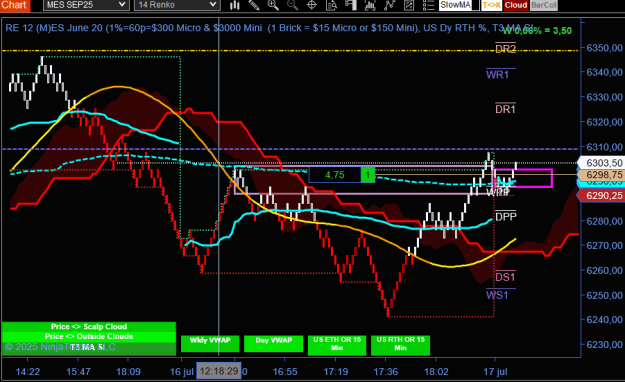
Task: Open the indicators bar-graph icon
Action: click(370, 5)
